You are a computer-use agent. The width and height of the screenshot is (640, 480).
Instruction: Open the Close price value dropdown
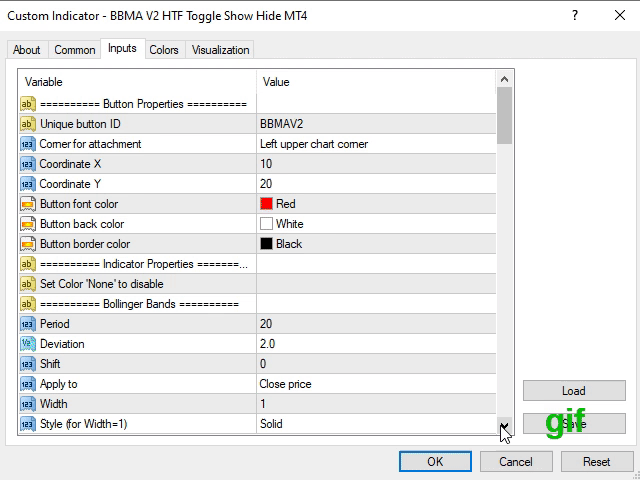(375, 384)
